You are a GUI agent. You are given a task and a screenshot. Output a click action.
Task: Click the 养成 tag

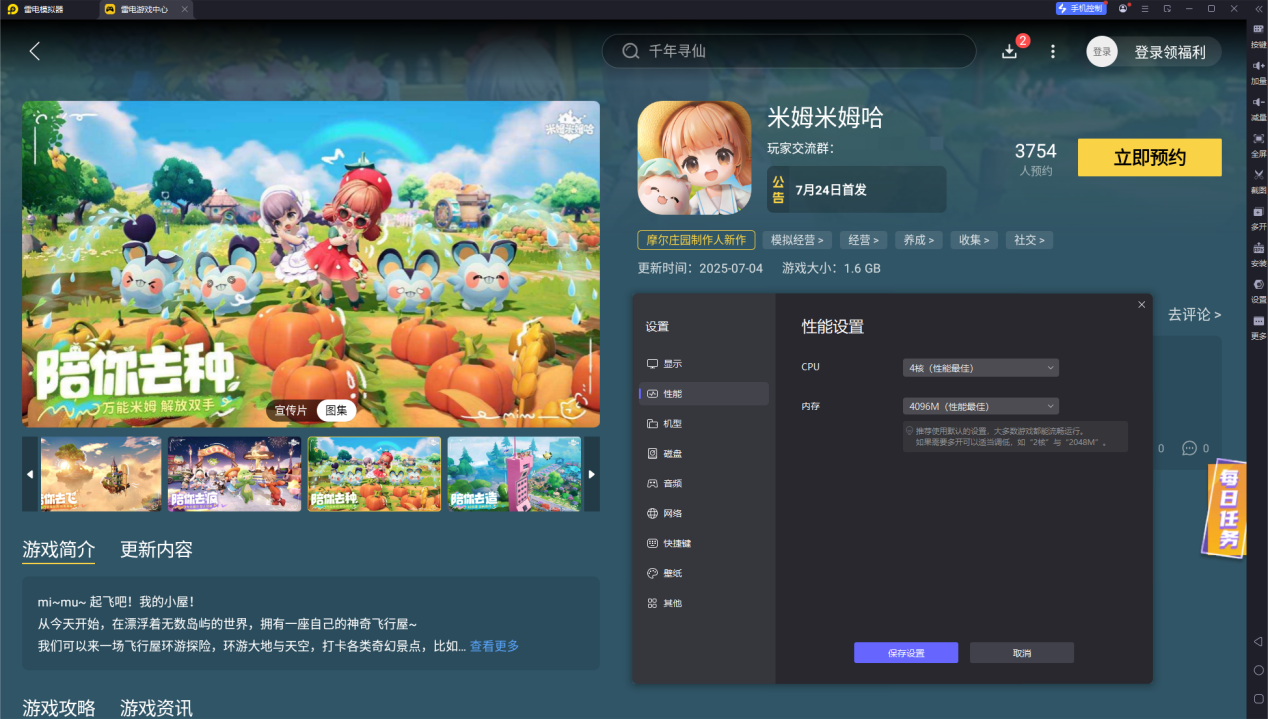tap(918, 240)
